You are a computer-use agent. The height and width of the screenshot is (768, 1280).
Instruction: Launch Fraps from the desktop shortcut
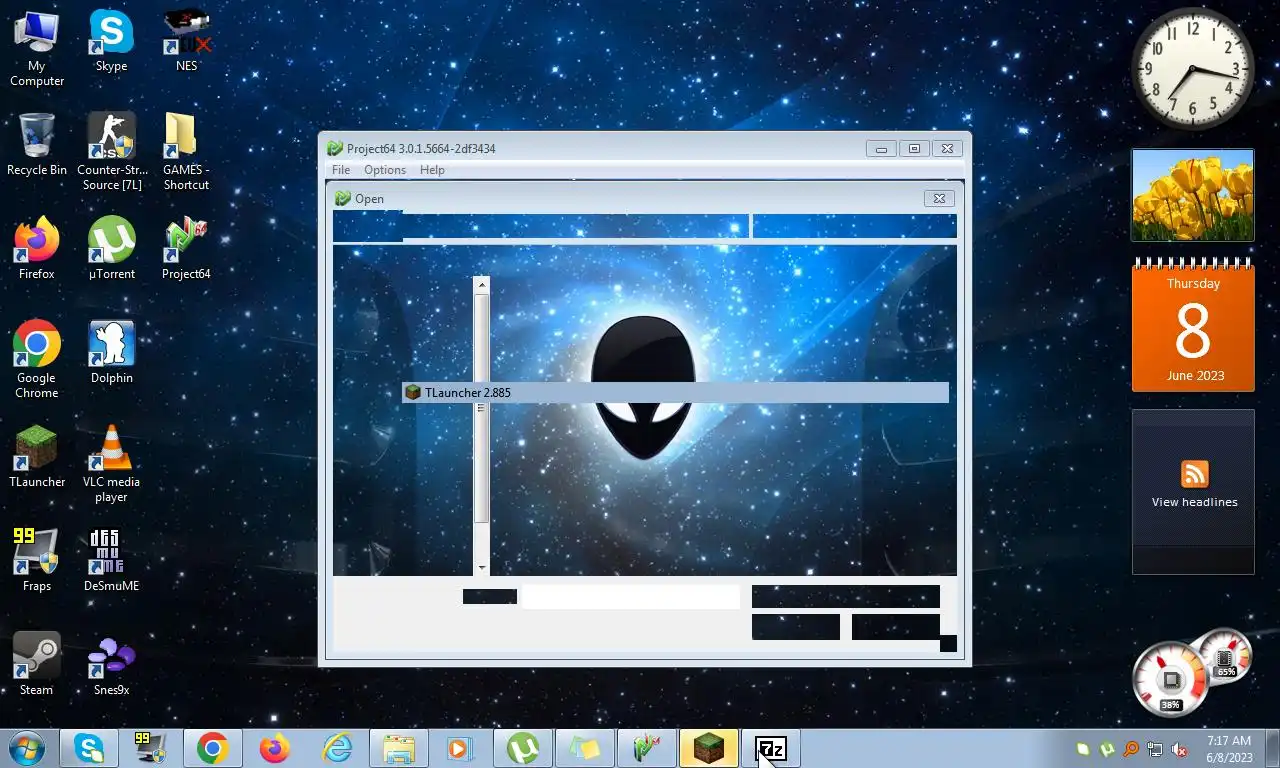[x=37, y=561]
